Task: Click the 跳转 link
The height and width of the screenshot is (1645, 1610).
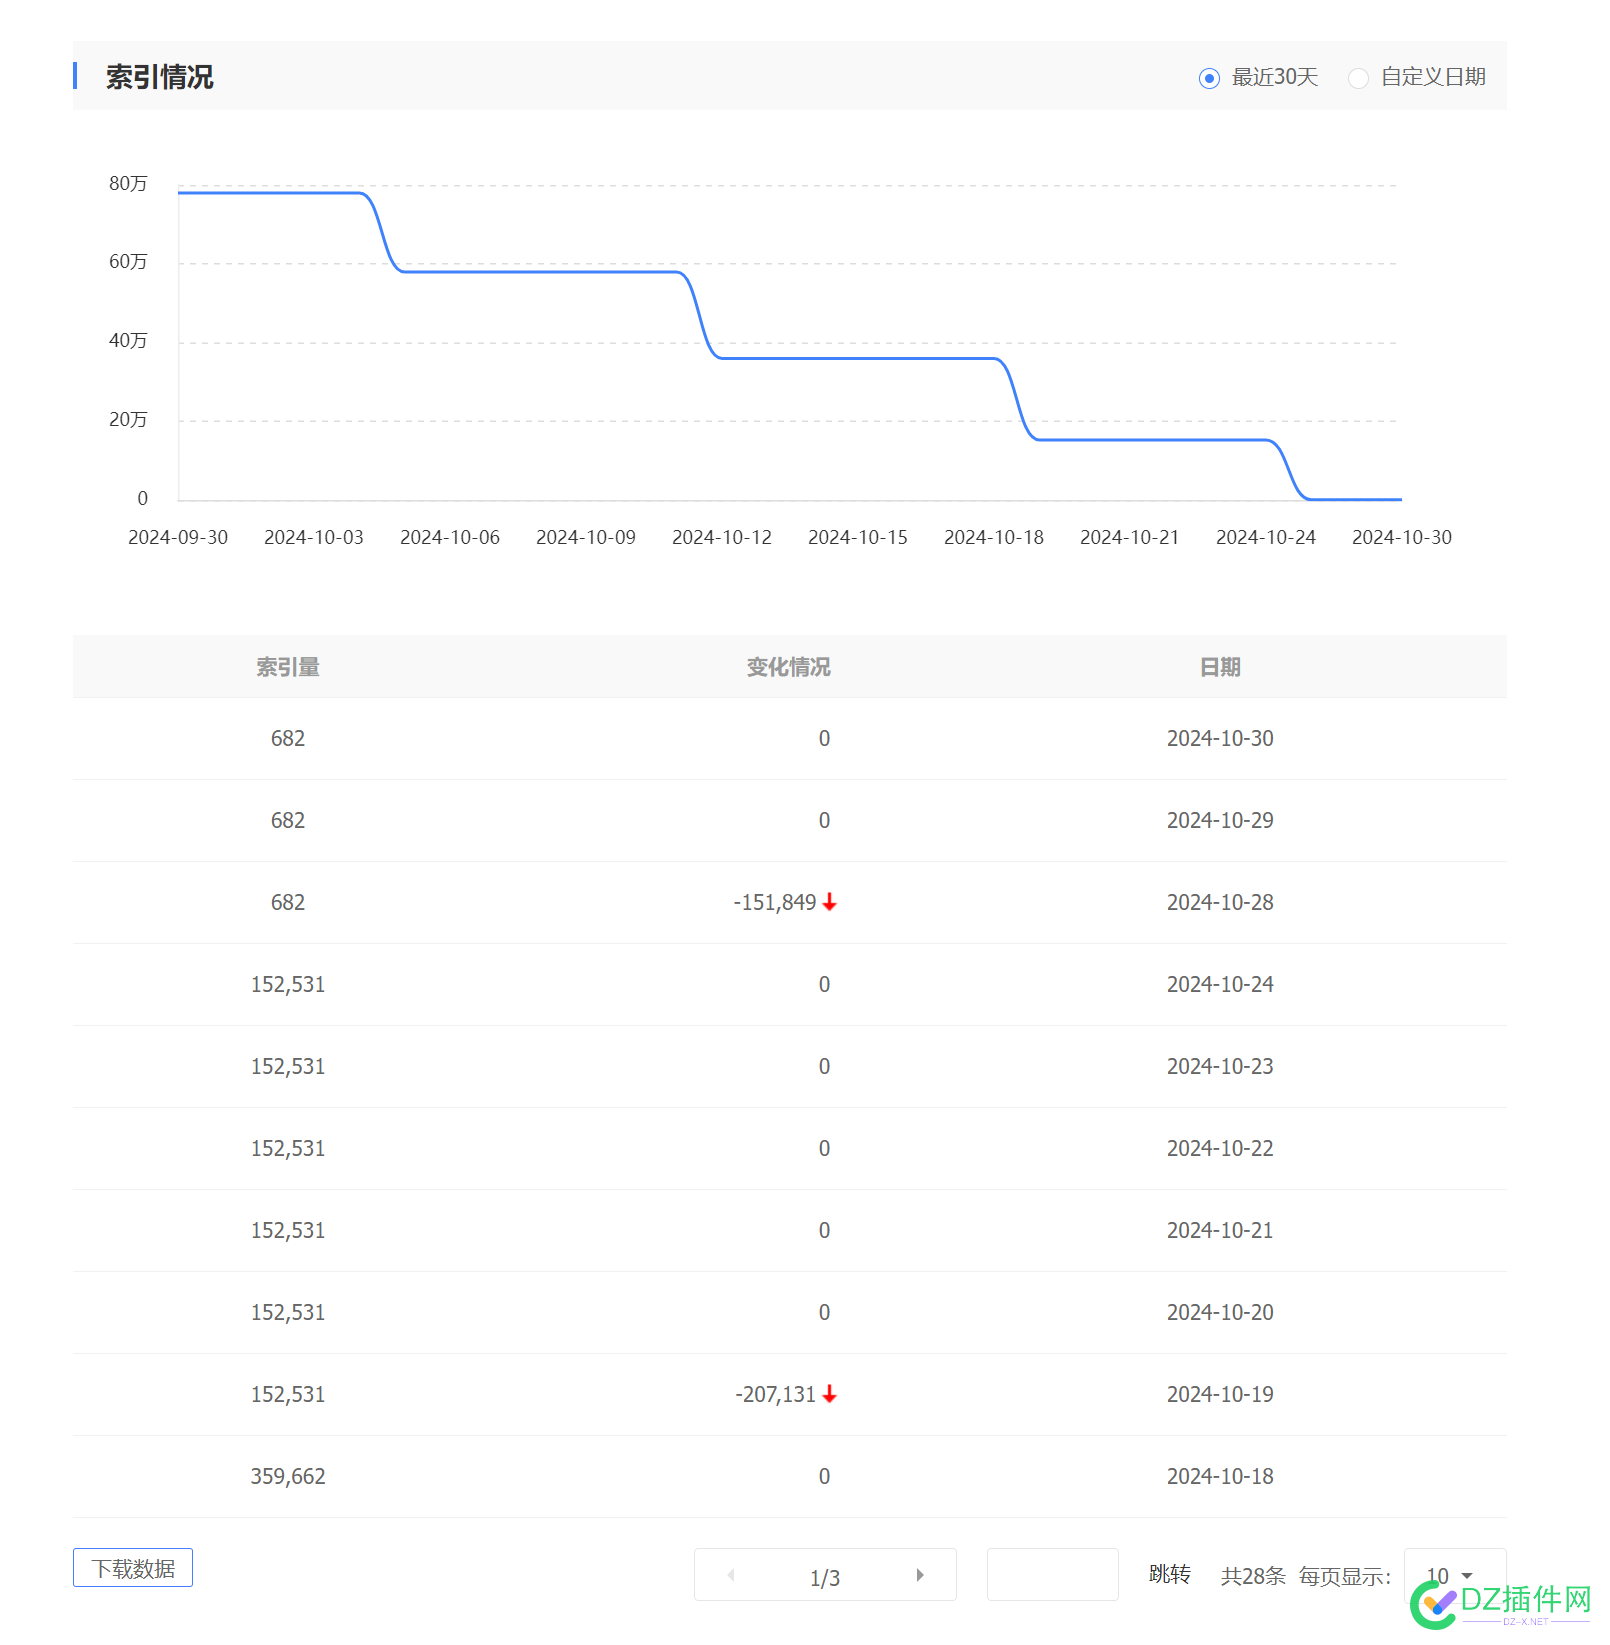Action: 1169,1575
